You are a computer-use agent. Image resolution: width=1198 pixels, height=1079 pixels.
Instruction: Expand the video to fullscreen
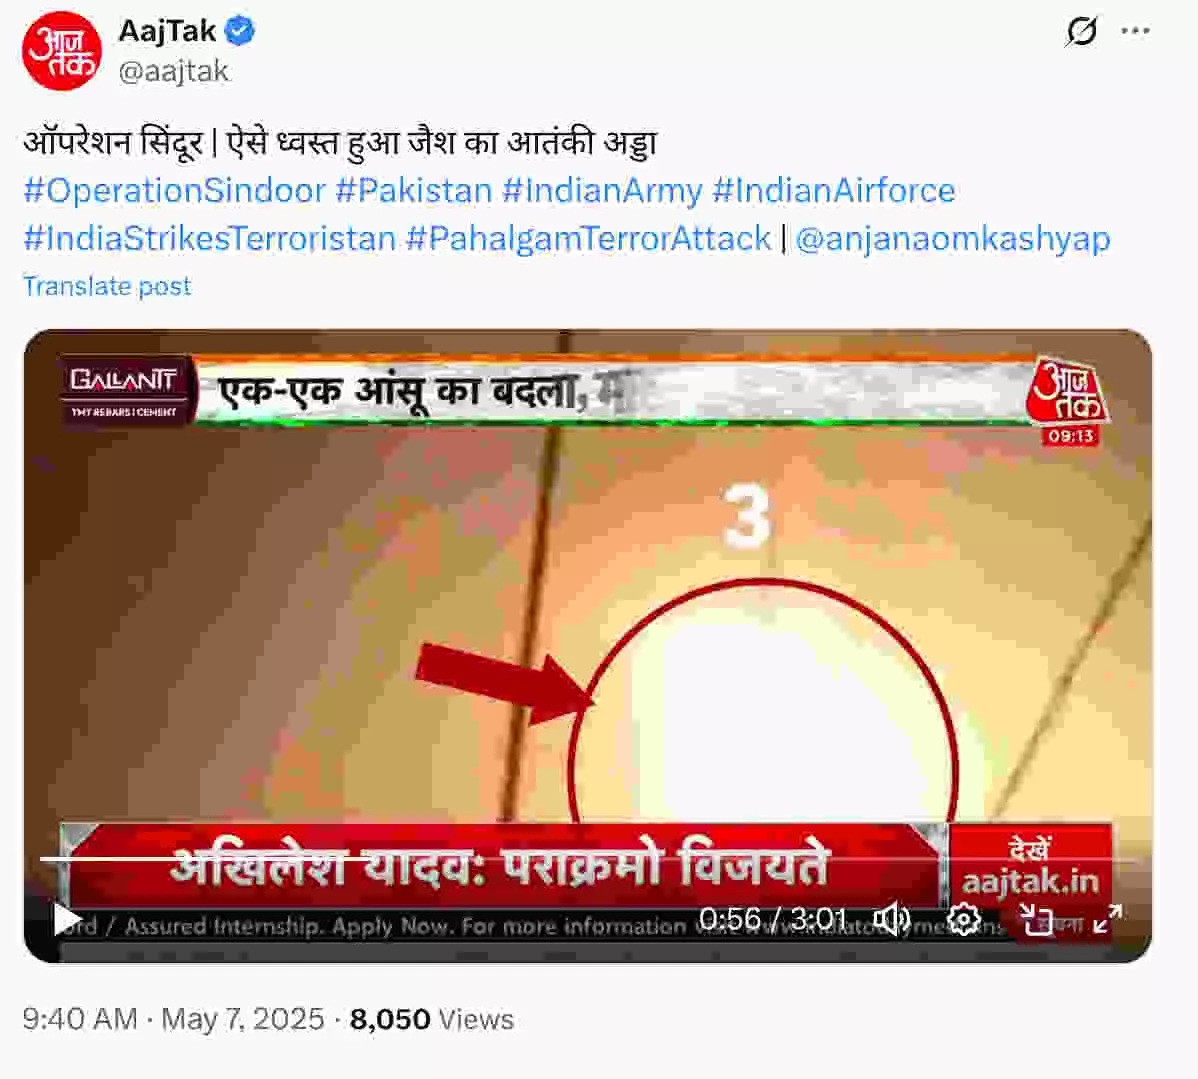coord(1107,919)
